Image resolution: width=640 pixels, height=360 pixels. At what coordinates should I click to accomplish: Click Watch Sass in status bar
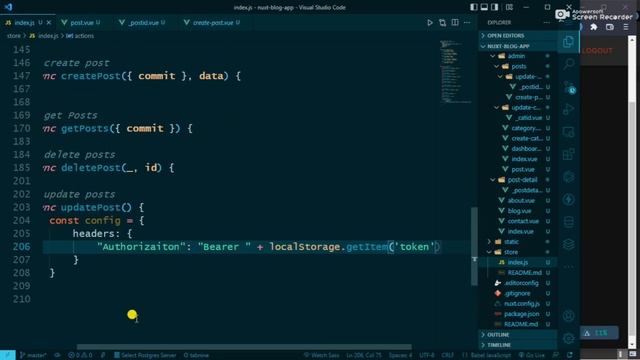(x=321, y=355)
